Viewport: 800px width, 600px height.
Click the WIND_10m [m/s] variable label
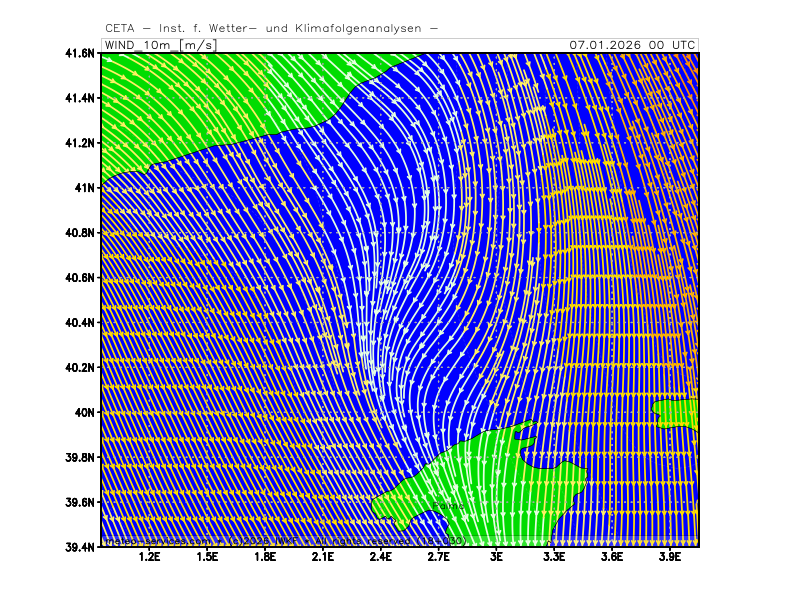[160, 45]
